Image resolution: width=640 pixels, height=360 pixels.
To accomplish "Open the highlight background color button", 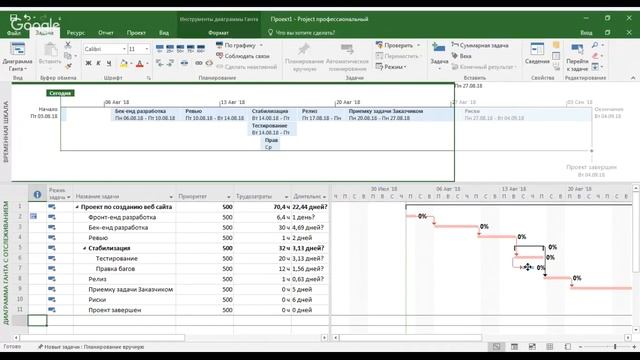I will (x=123, y=63).
